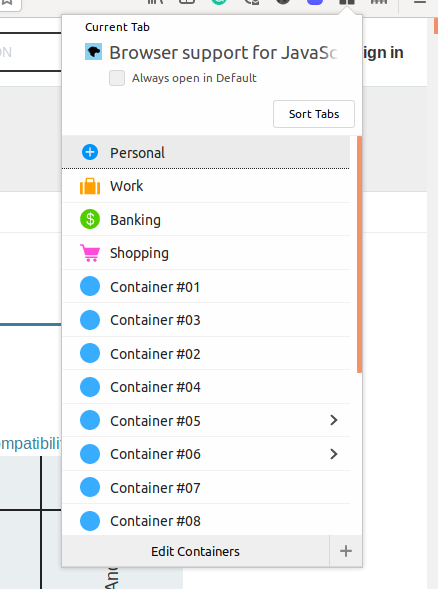The height and width of the screenshot is (589, 438).
Task: Choose the Container #04 row
Action: pyautogui.click(x=206, y=387)
